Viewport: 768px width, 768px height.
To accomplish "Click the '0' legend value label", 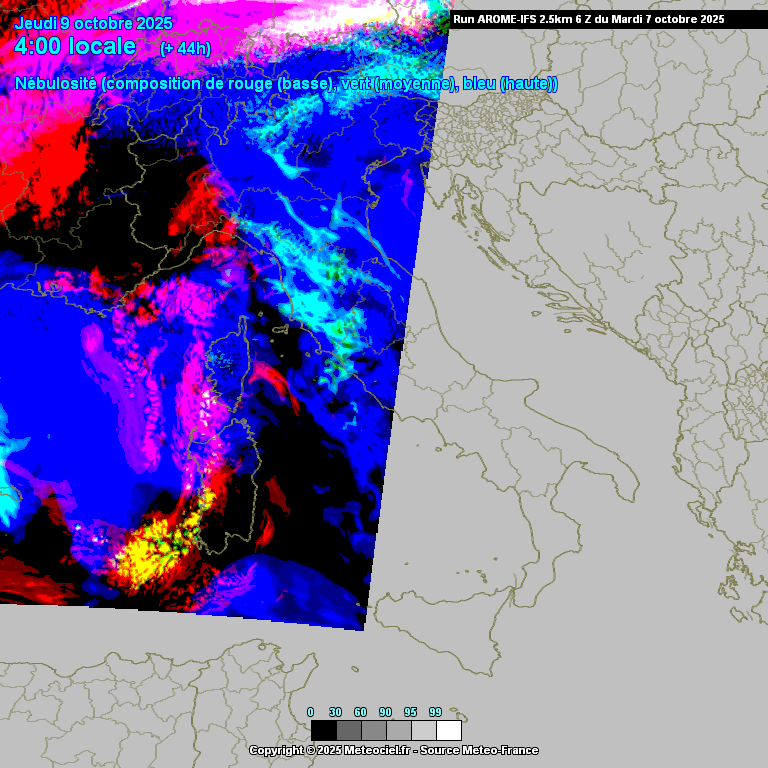I will coord(310,712).
